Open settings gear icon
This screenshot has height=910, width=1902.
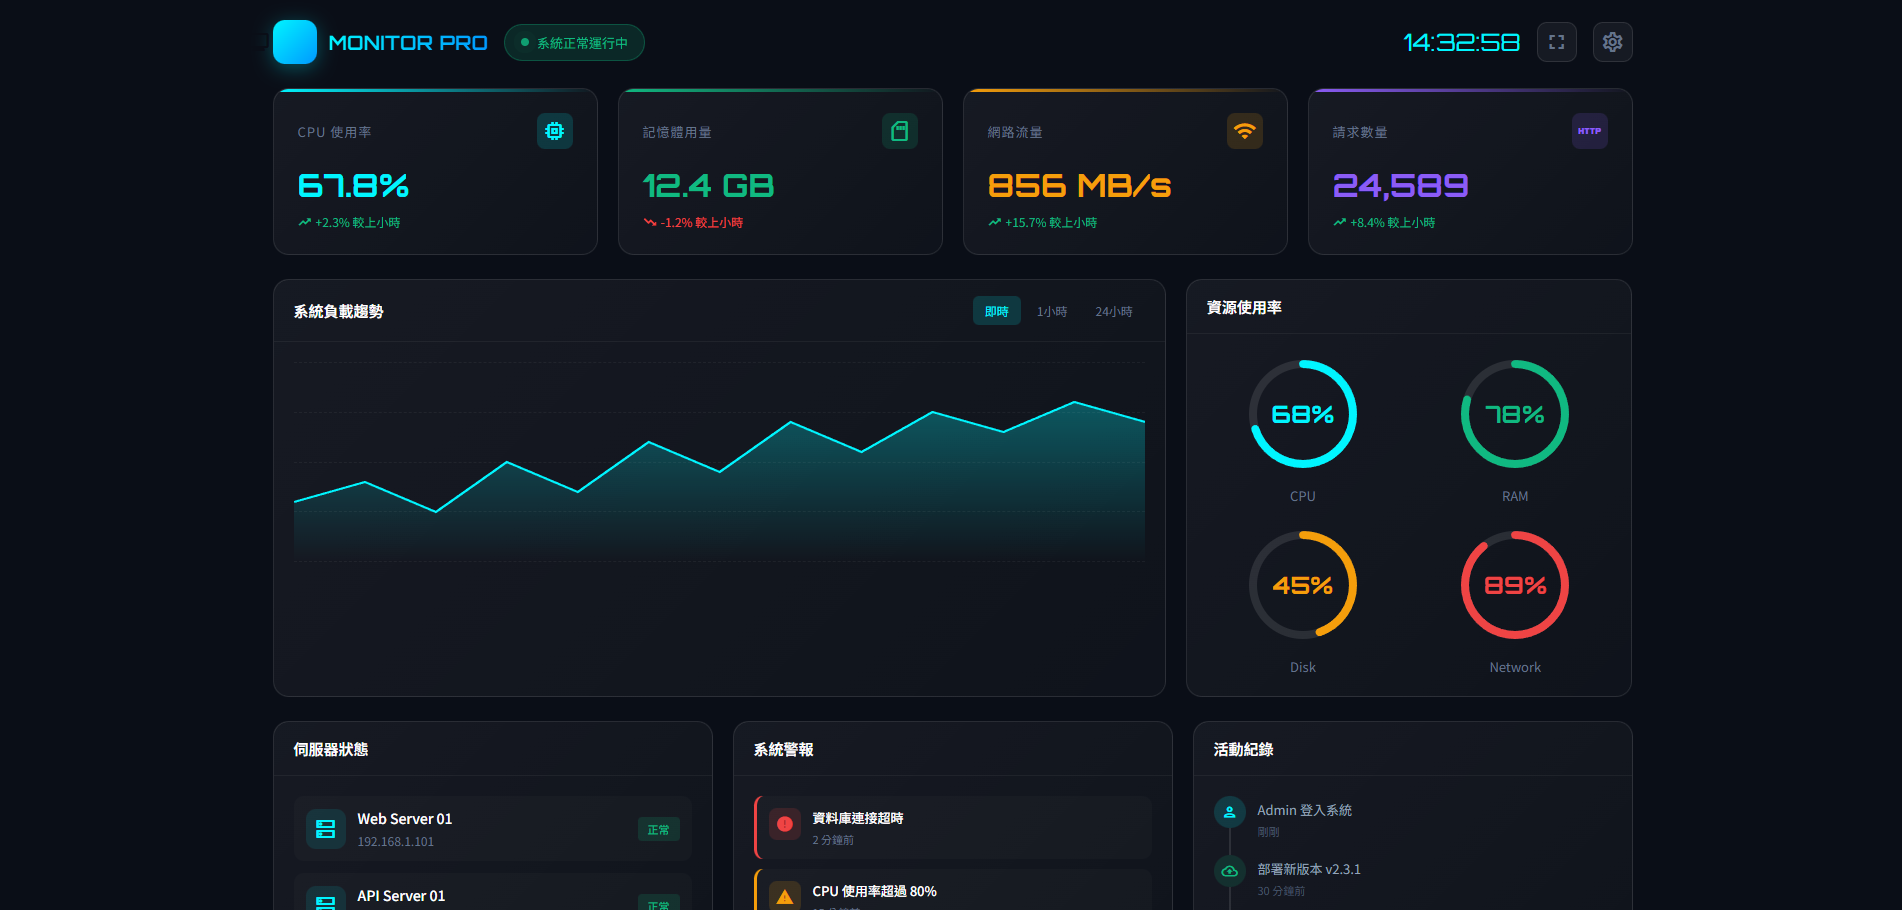click(1612, 42)
